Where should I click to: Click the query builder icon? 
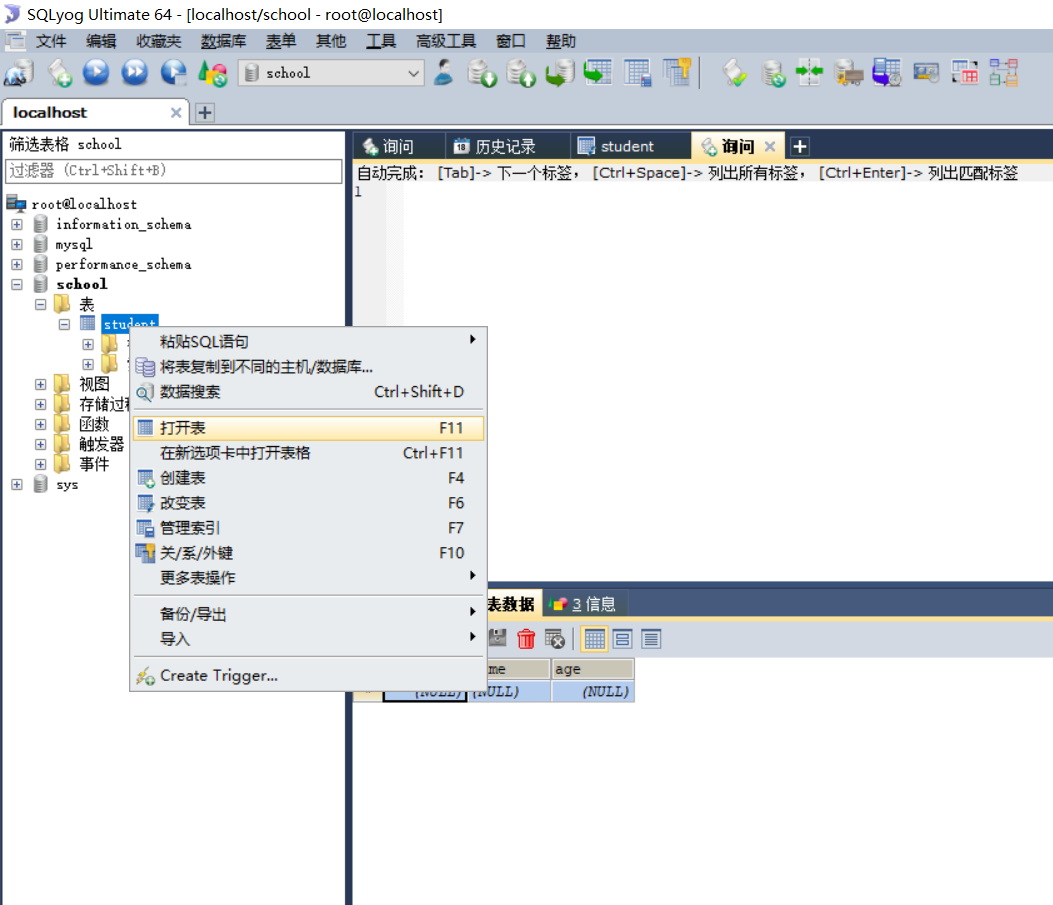coord(926,73)
